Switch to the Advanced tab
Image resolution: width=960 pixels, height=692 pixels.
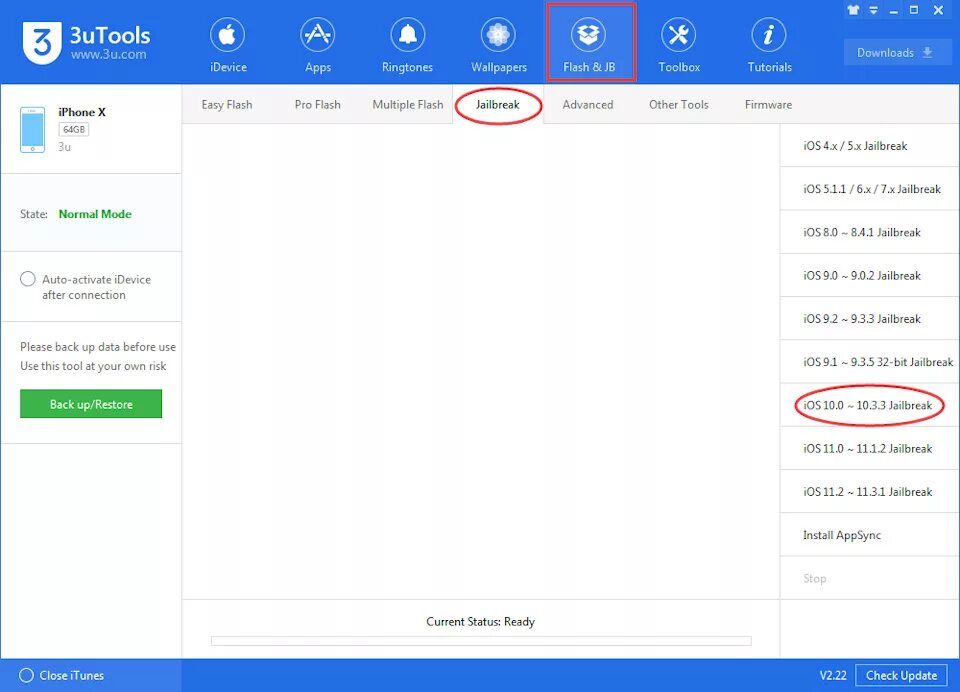(588, 105)
